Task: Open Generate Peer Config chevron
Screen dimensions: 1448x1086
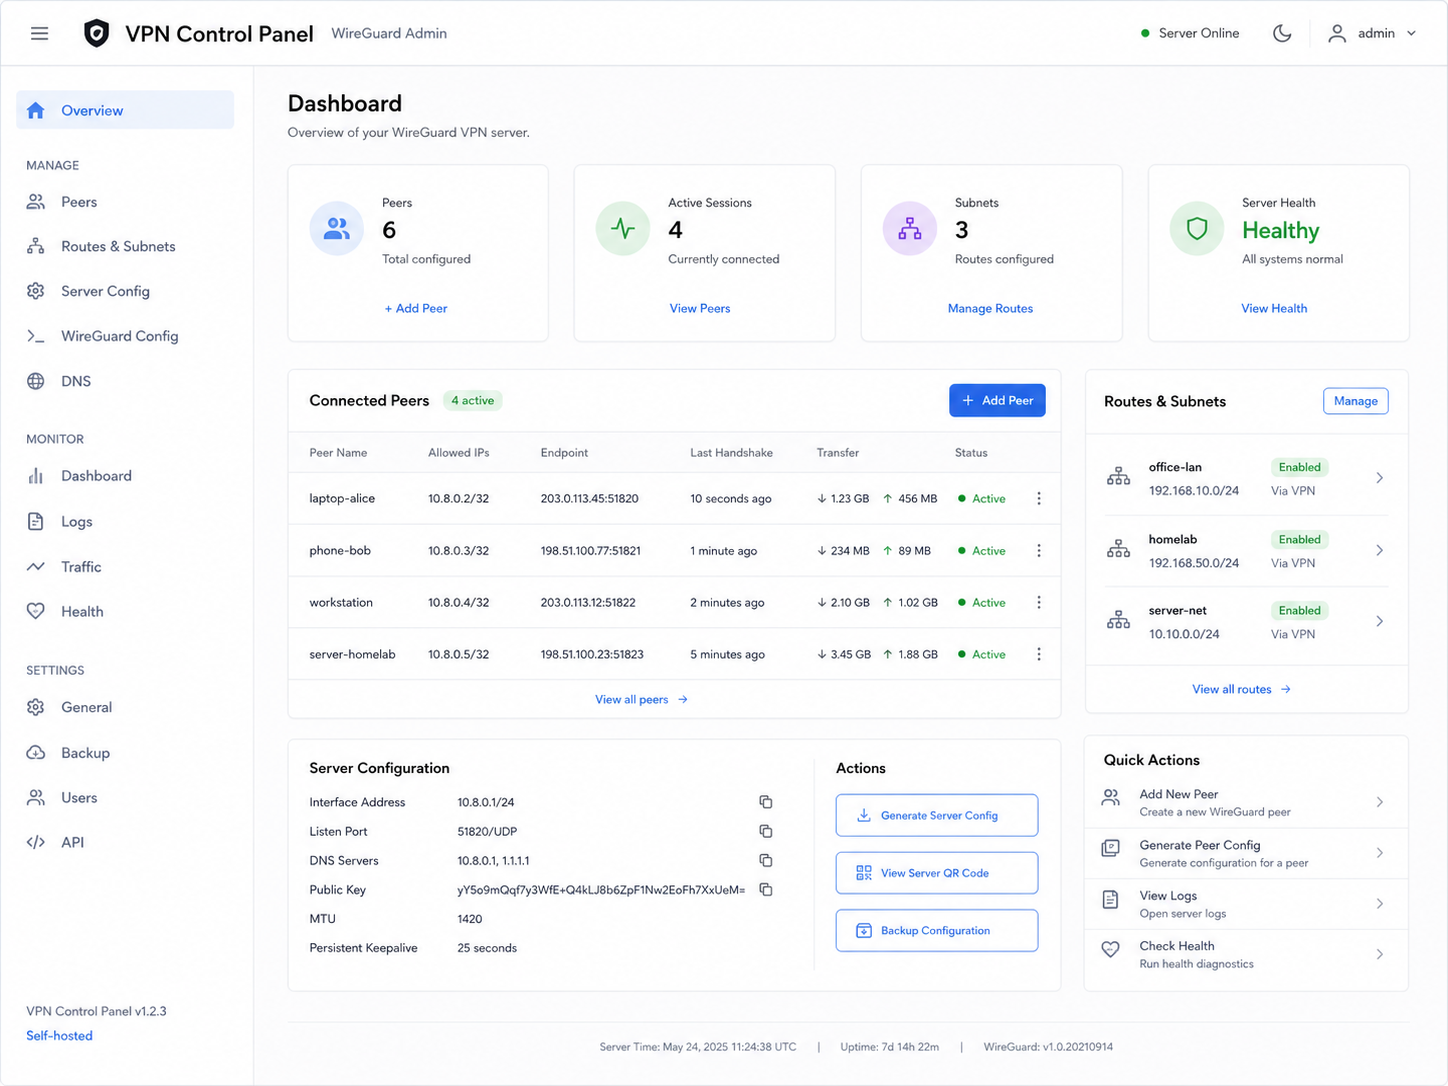Action: pyautogui.click(x=1380, y=853)
